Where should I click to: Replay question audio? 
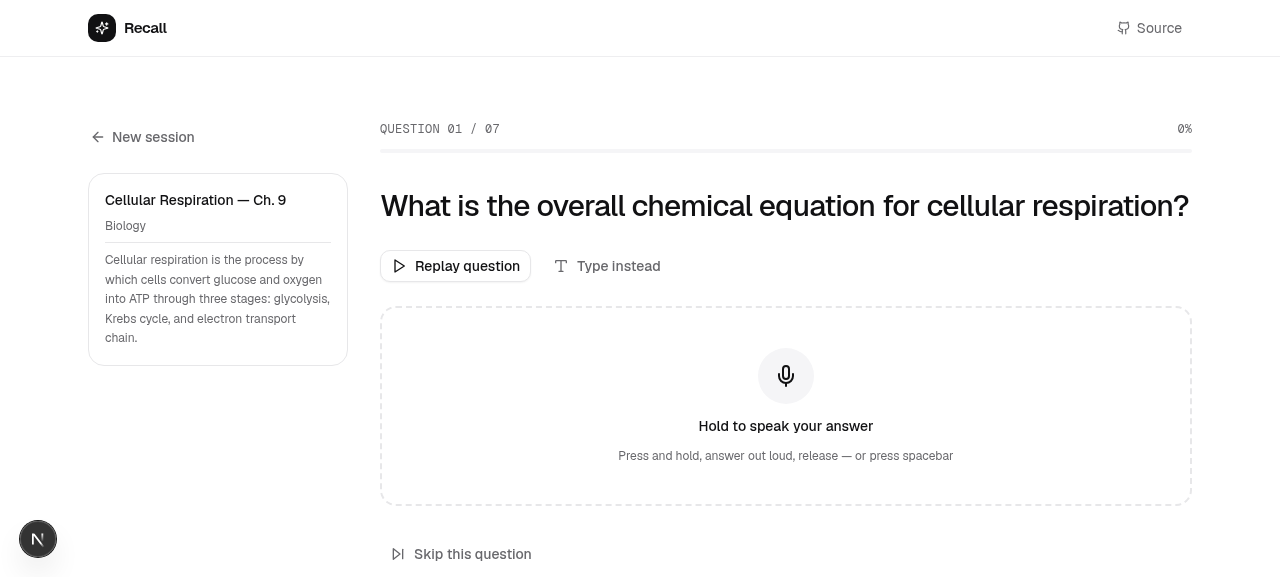[455, 266]
